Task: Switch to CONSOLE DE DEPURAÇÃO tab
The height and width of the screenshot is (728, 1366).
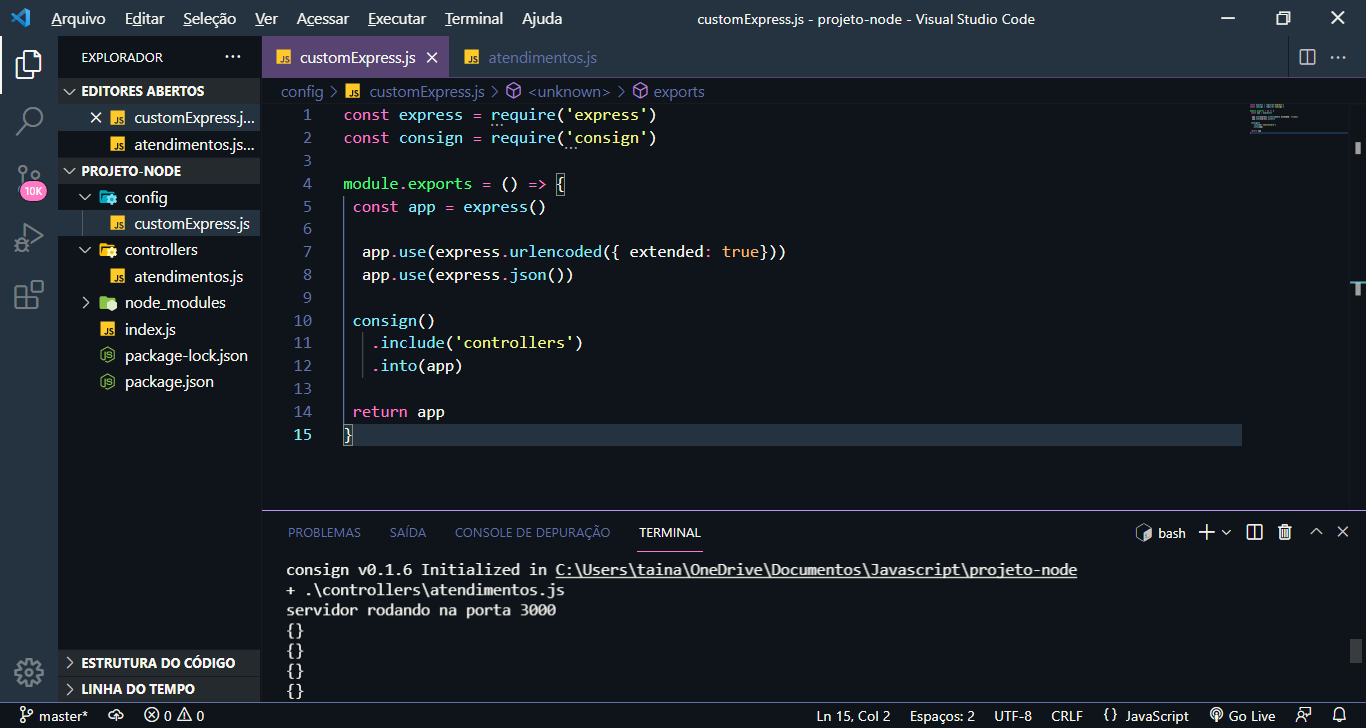Action: [x=532, y=533]
